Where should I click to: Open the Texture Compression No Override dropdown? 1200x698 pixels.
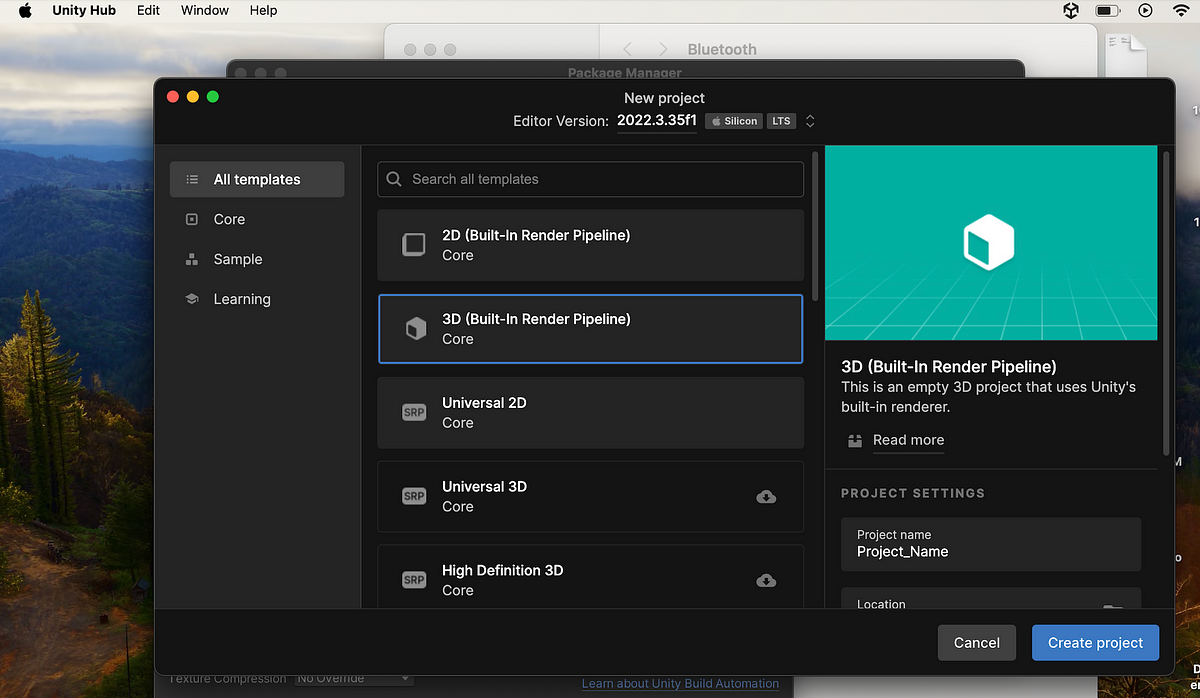point(354,679)
